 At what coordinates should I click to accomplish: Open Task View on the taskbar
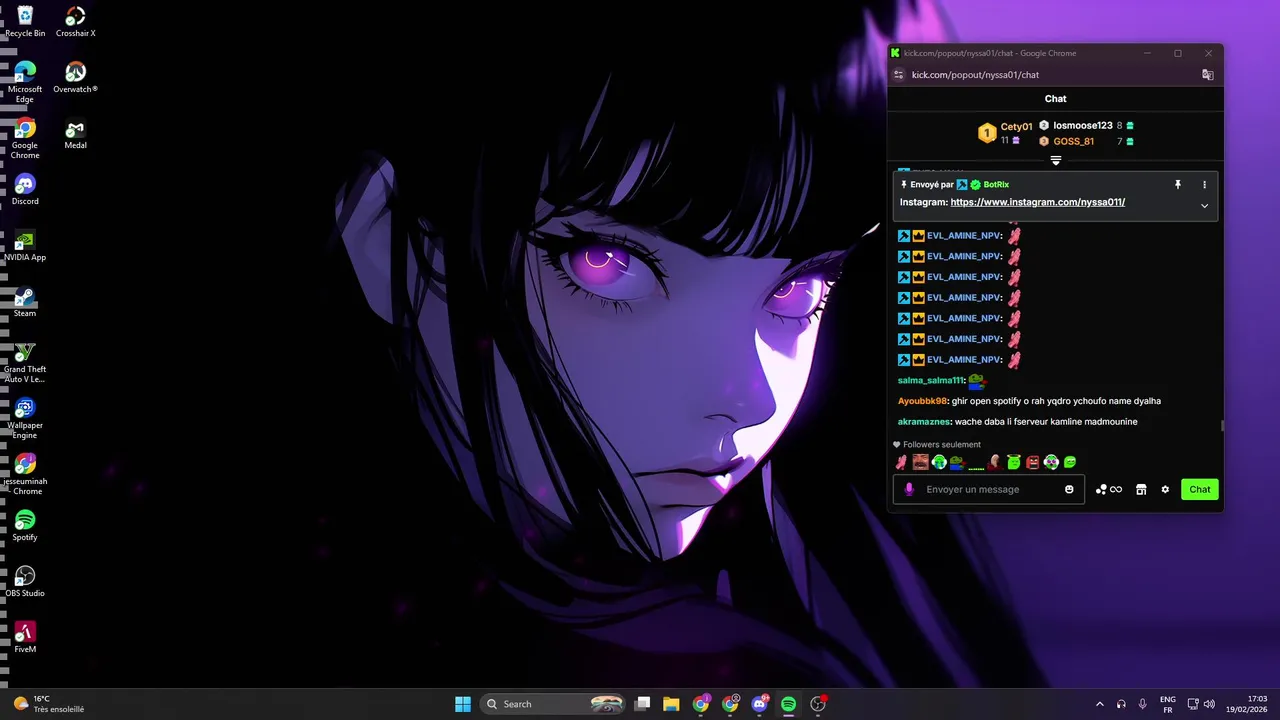click(x=643, y=704)
